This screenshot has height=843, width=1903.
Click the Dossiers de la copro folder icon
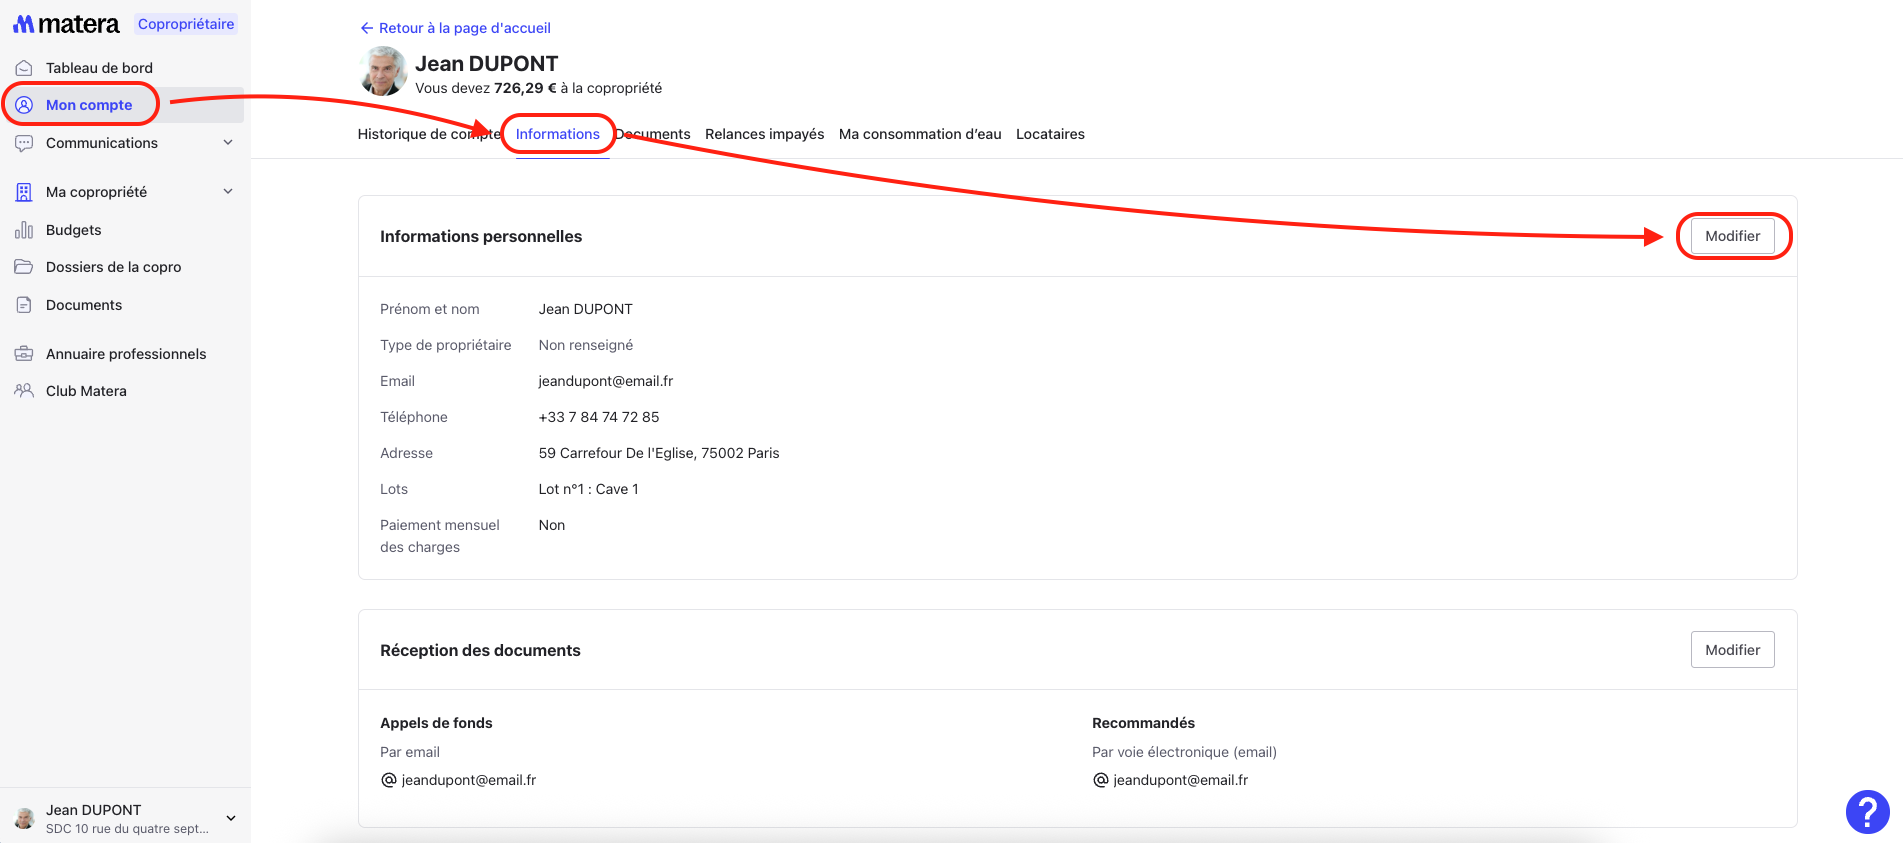click(x=24, y=267)
